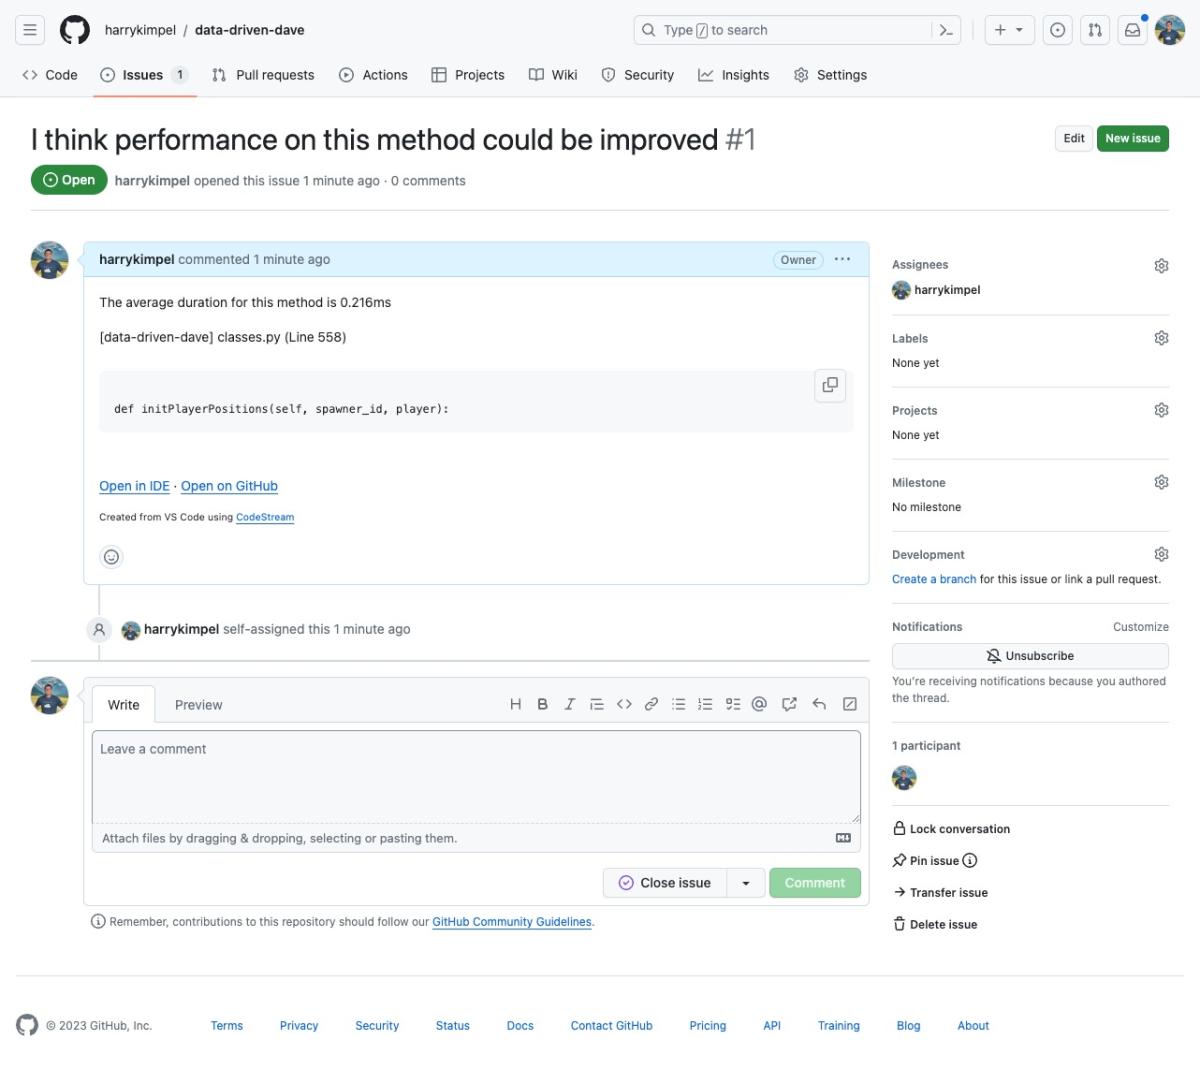The image size is (1200, 1084).
Task: Insert a task list checkbox icon
Action: pos(732,704)
